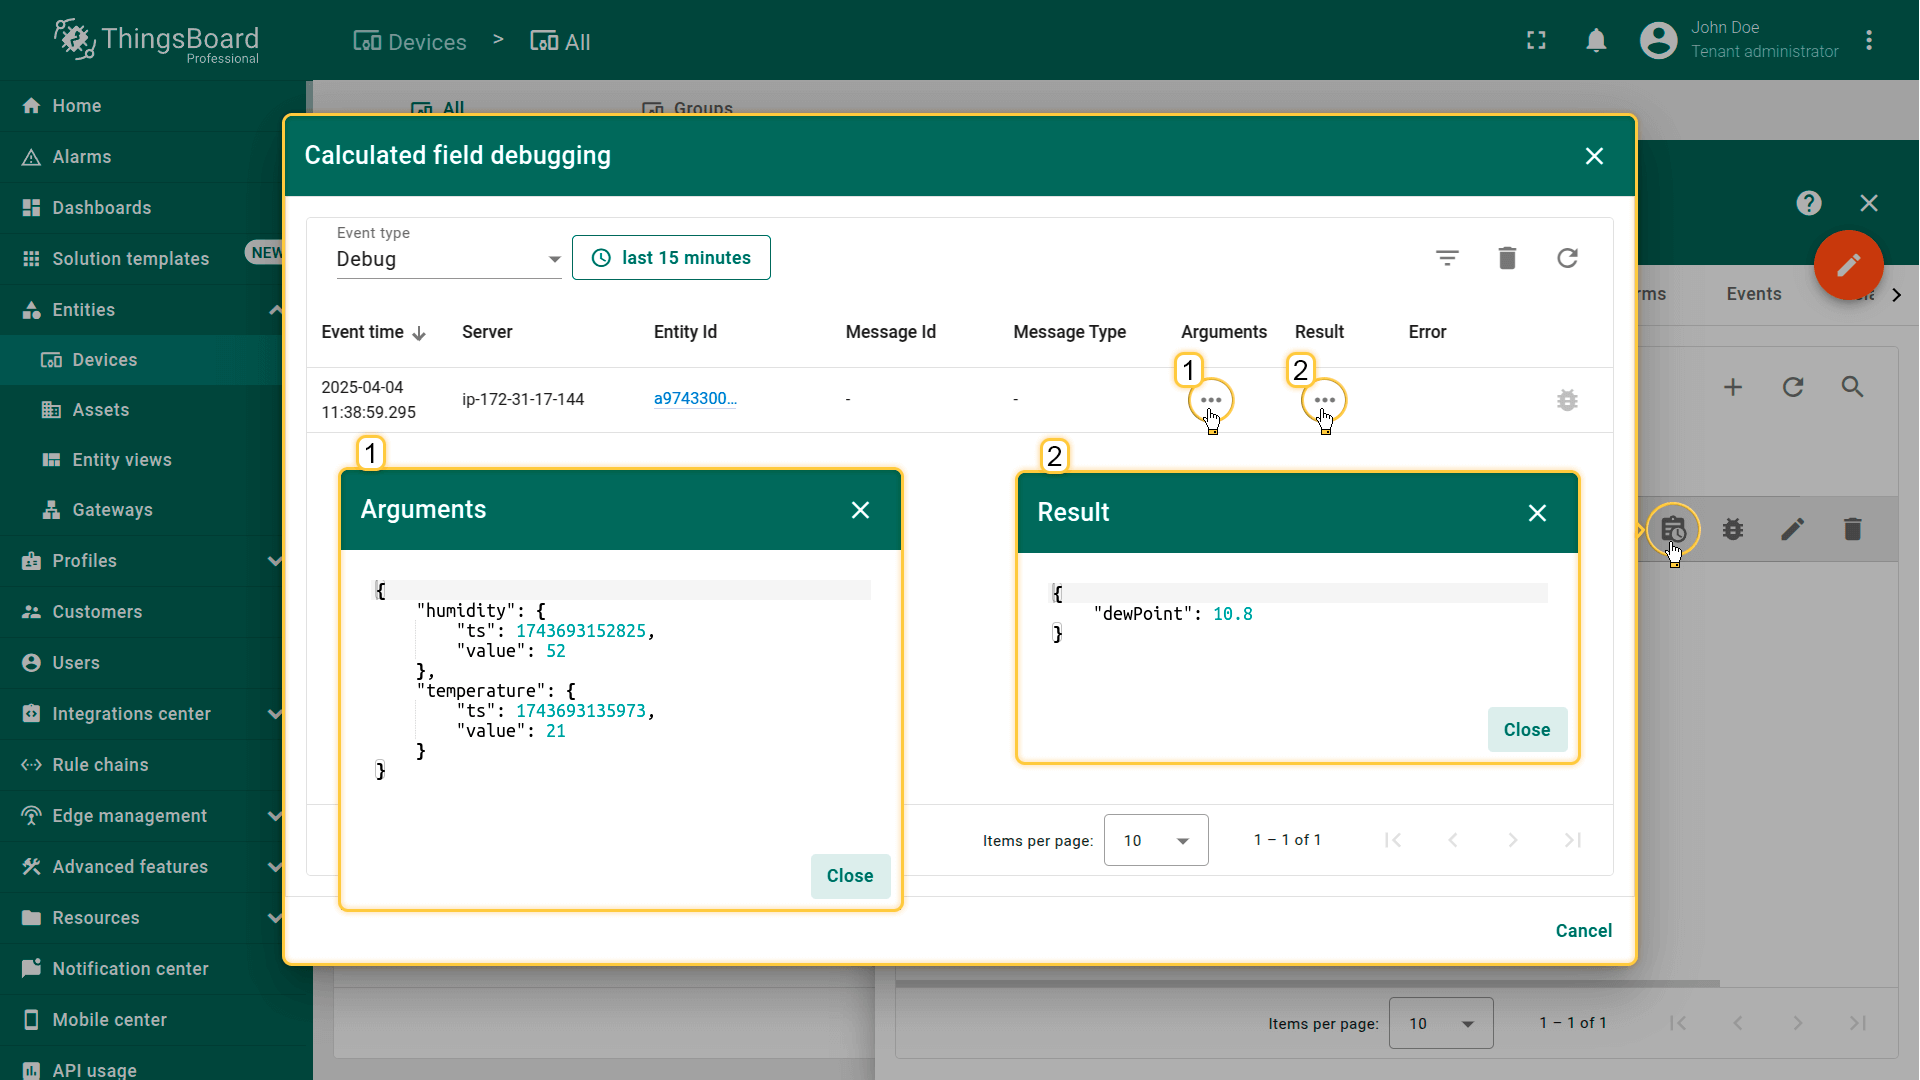1920x1080 pixels.
Task: Switch to the Events tab
Action: click(1753, 294)
